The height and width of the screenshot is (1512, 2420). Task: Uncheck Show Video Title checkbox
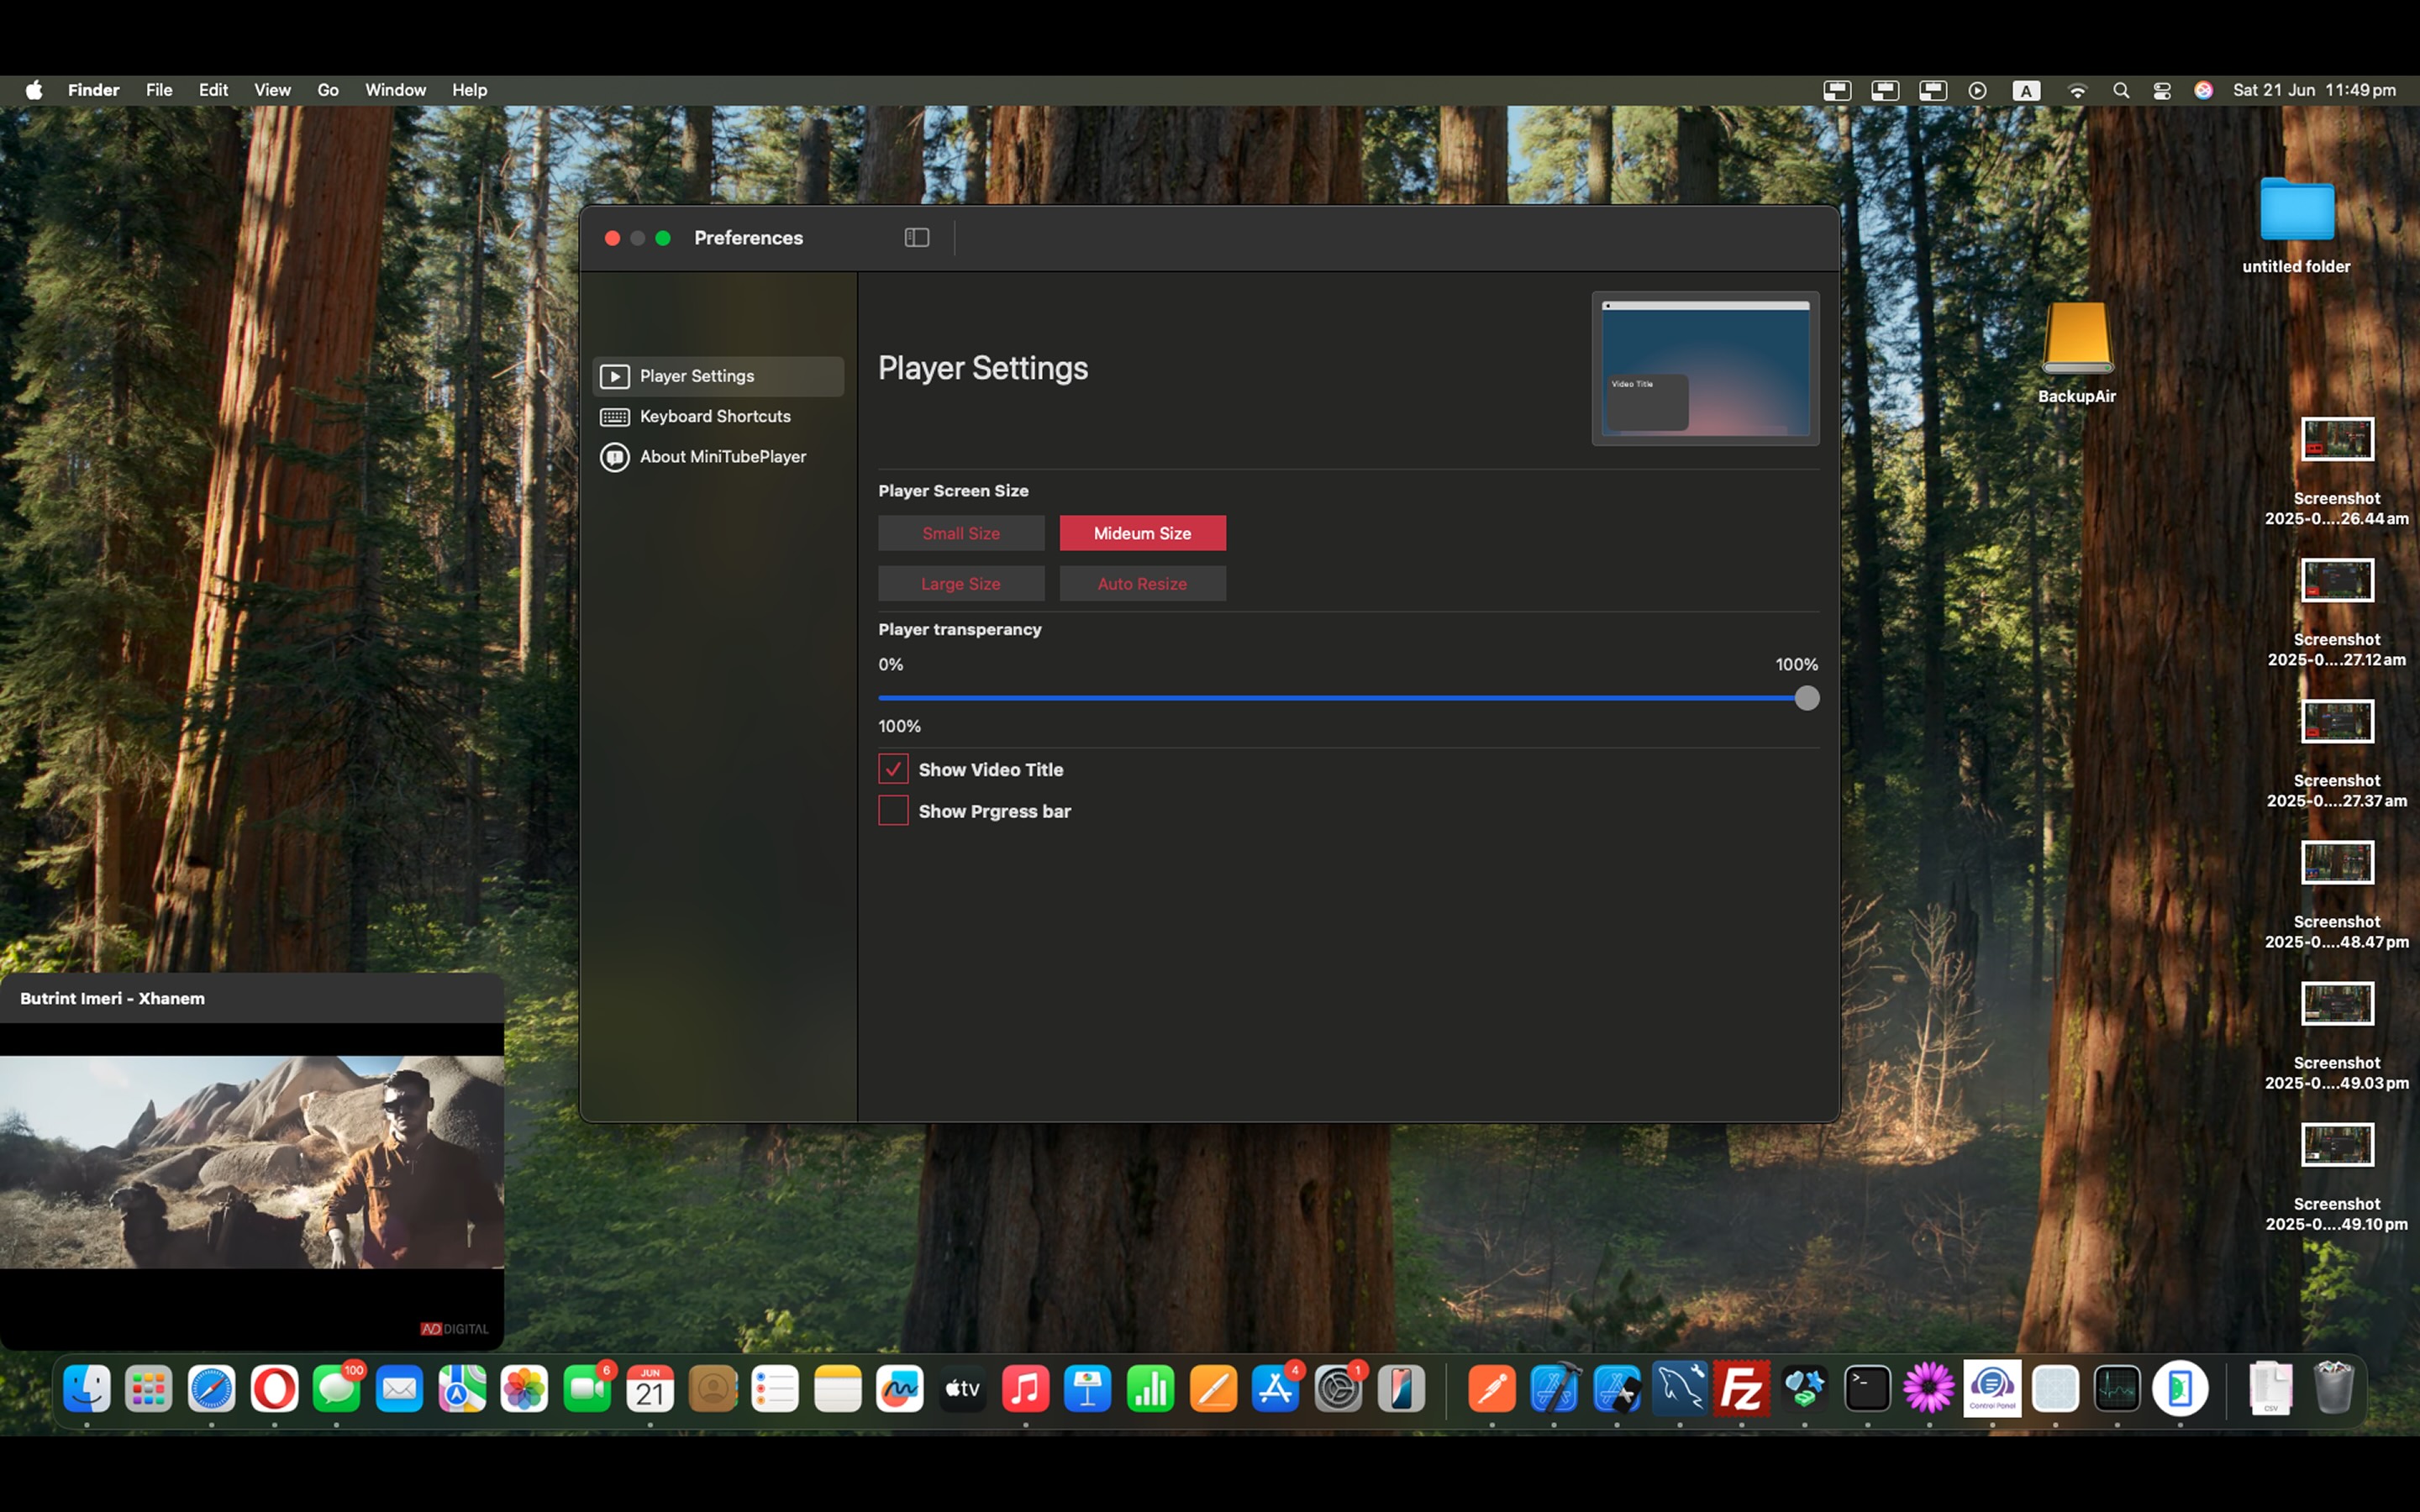pos(893,769)
